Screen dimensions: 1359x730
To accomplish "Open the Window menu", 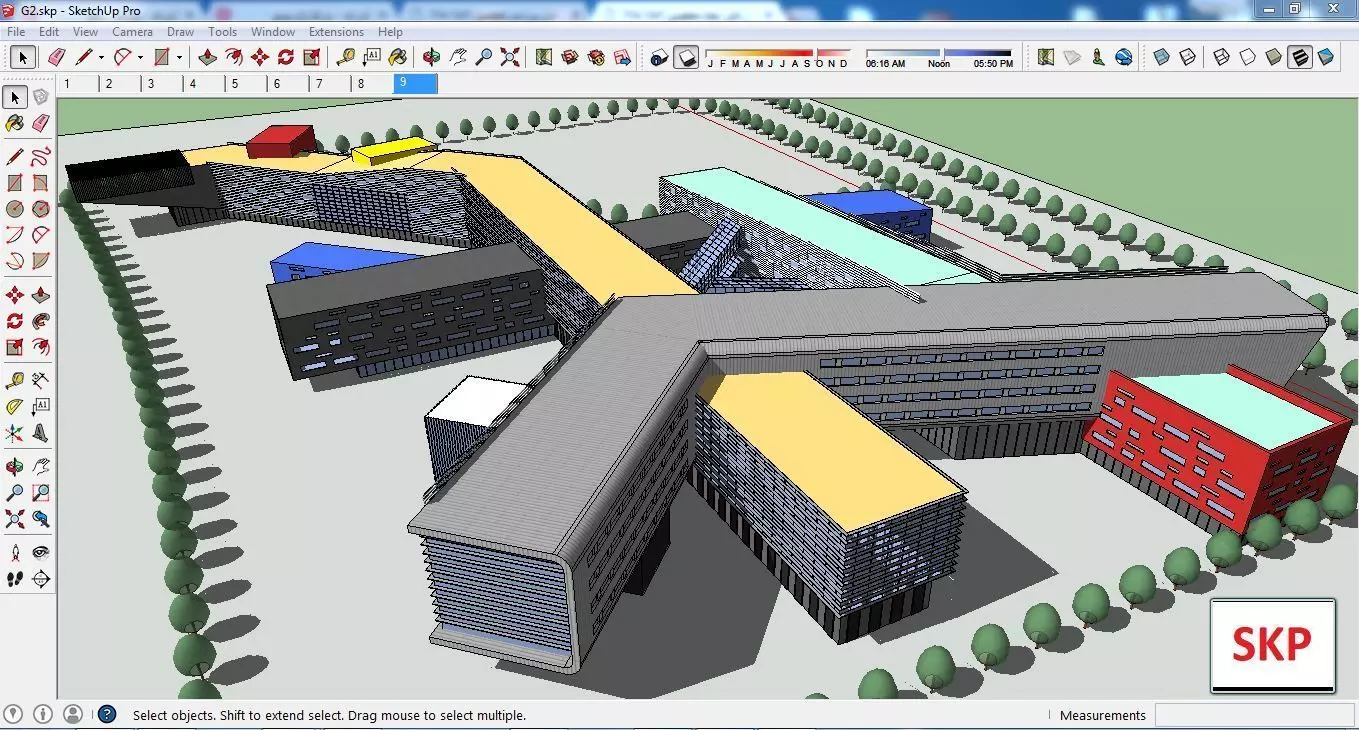I will click(272, 32).
